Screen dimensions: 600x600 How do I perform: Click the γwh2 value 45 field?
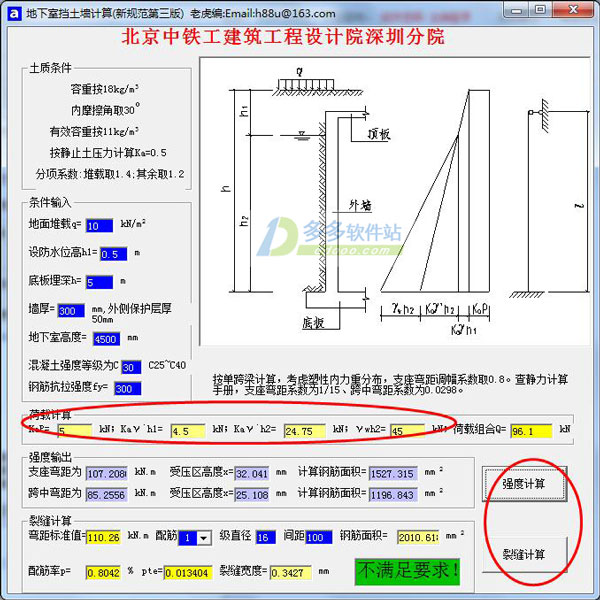(x=408, y=431)
